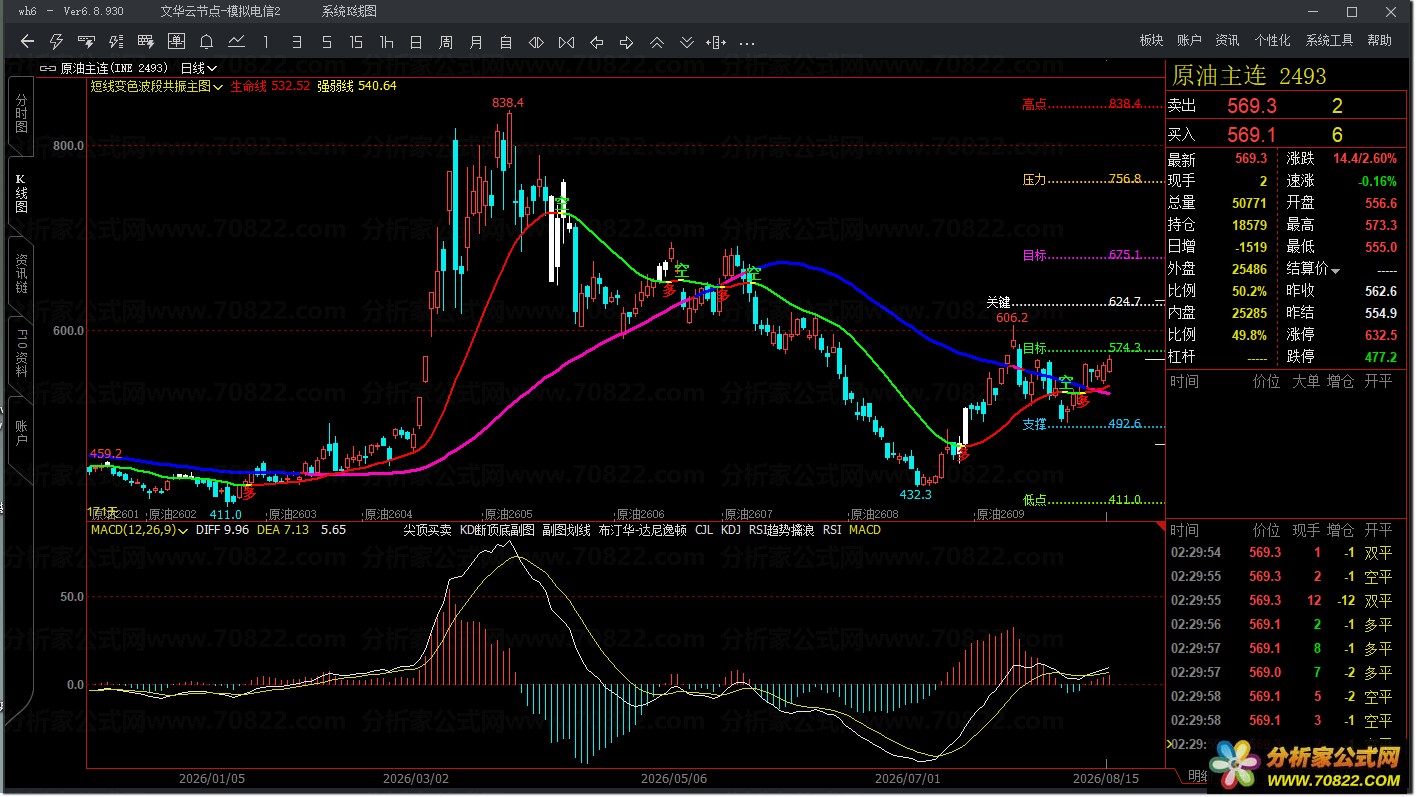Switch to 1-minute period
Viewport: 1417px width, 797px height.
(x=266, y=42)
